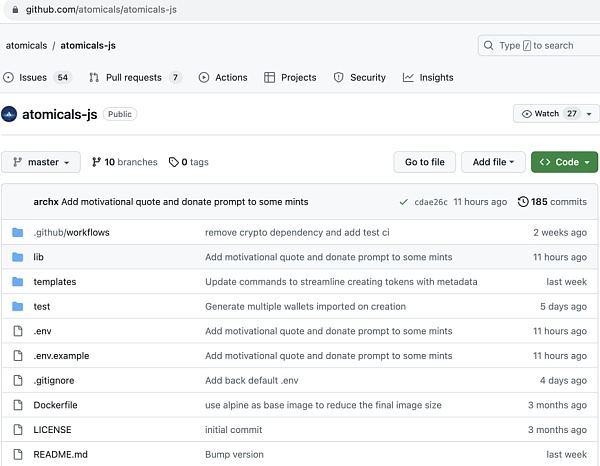The width and height of the screenshot is (600, 466).
Task: Click the file icon beside Dockerfile
Action: coord(17,405)
